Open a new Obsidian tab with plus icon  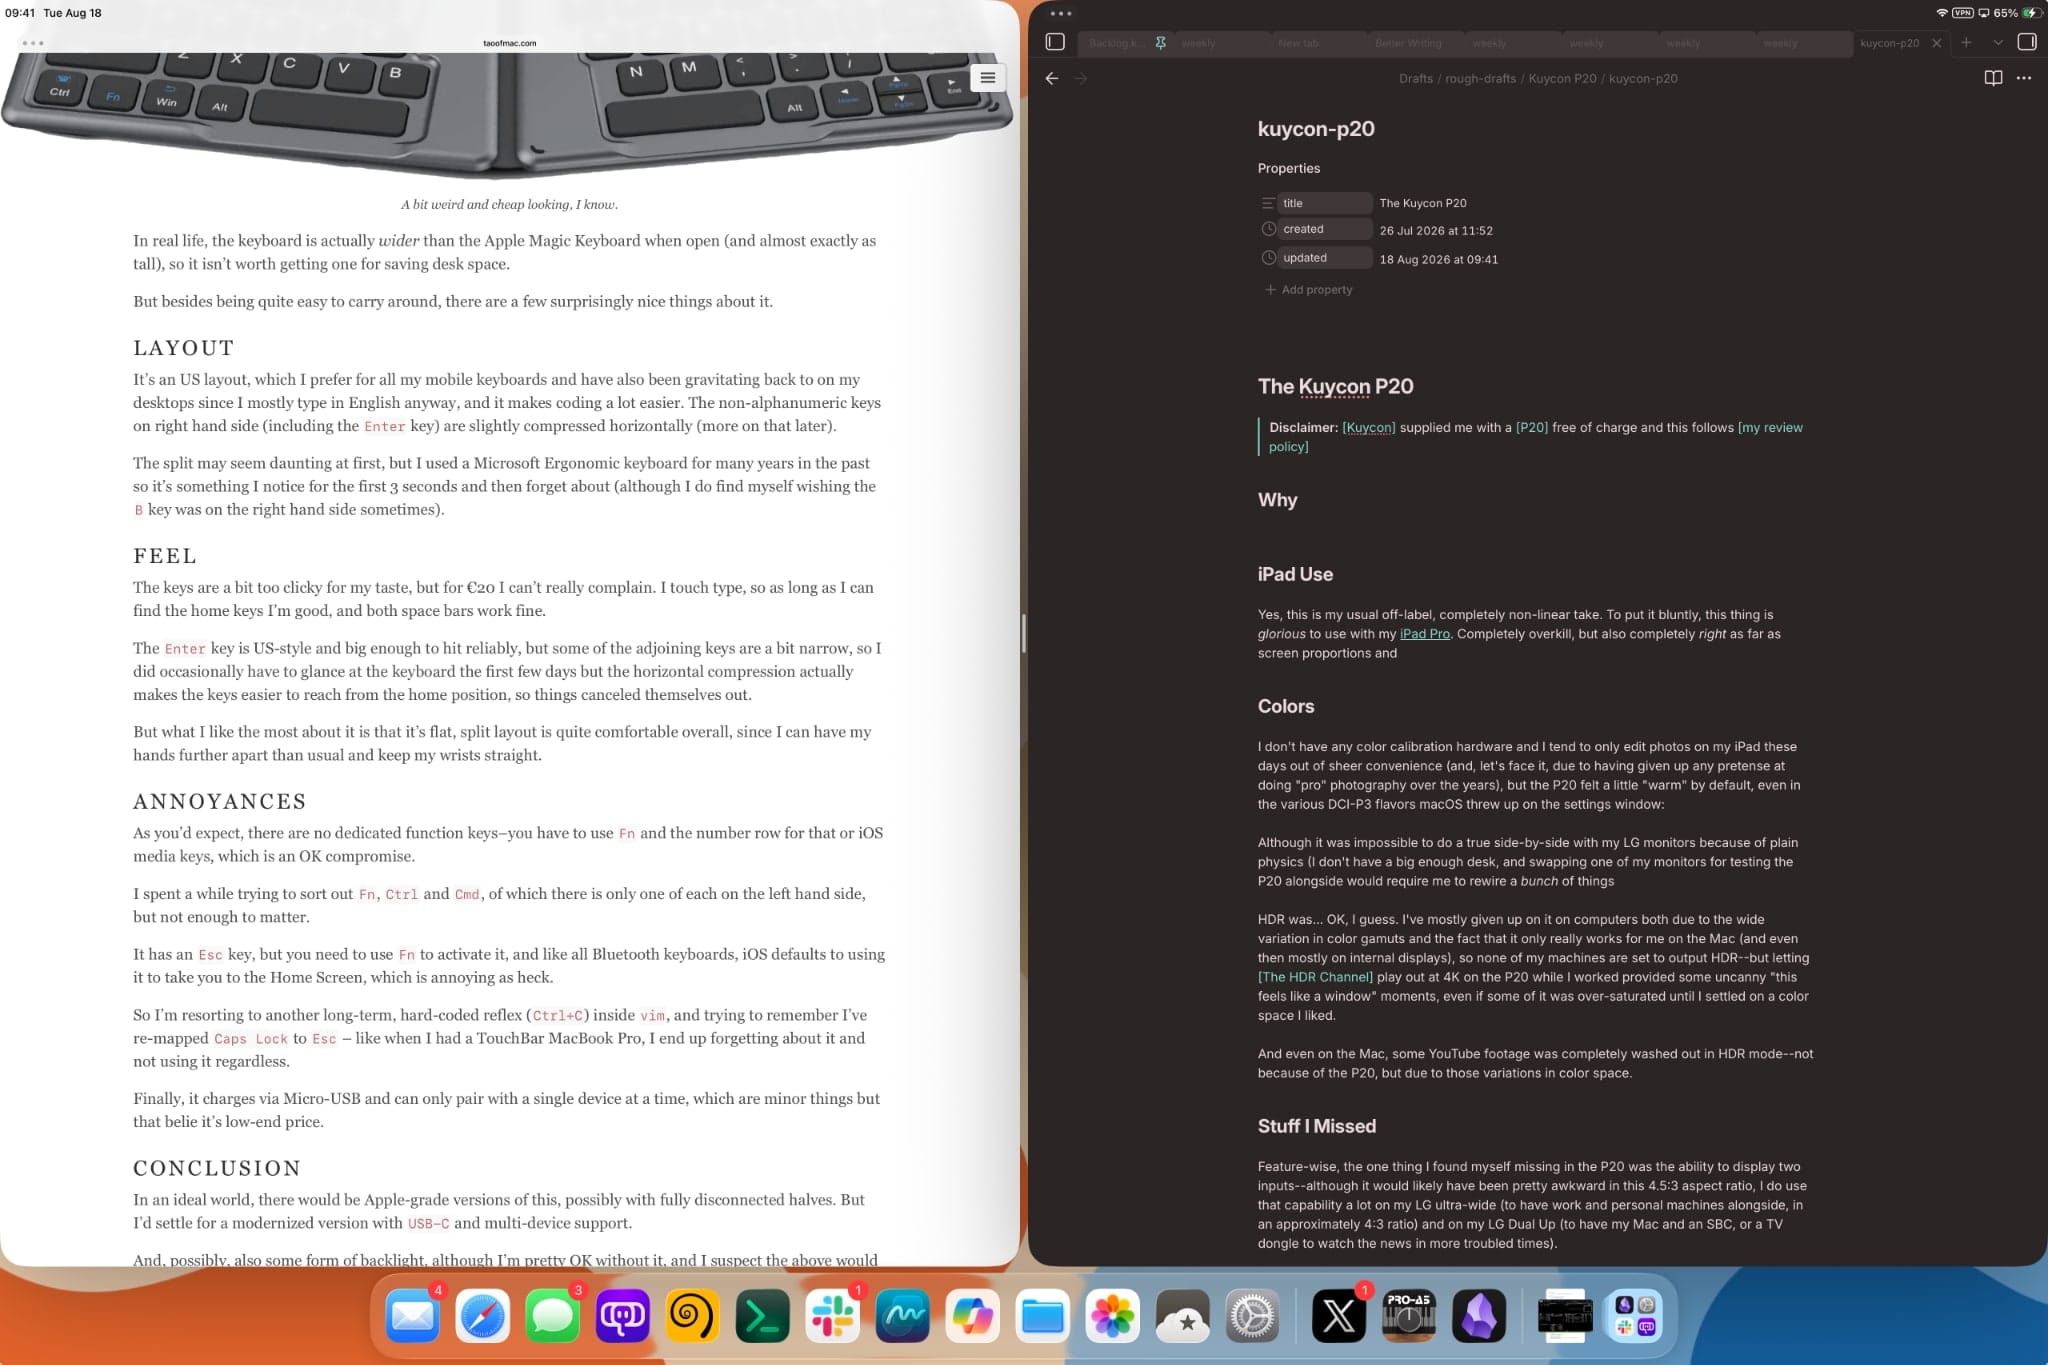pyautogui.click(x=1966, y=42)
